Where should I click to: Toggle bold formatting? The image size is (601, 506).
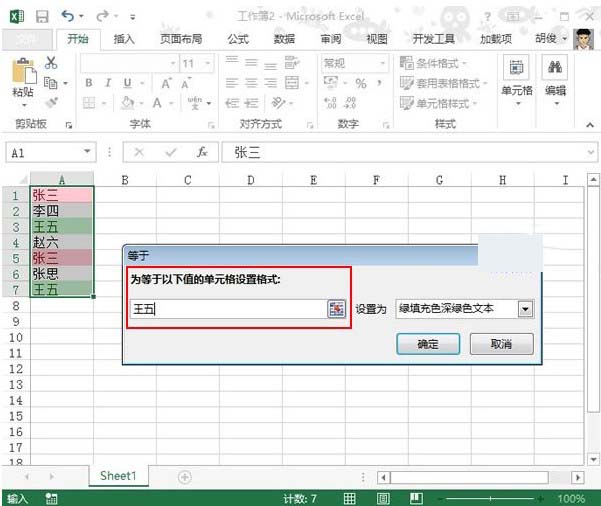[x=89, y=83]
